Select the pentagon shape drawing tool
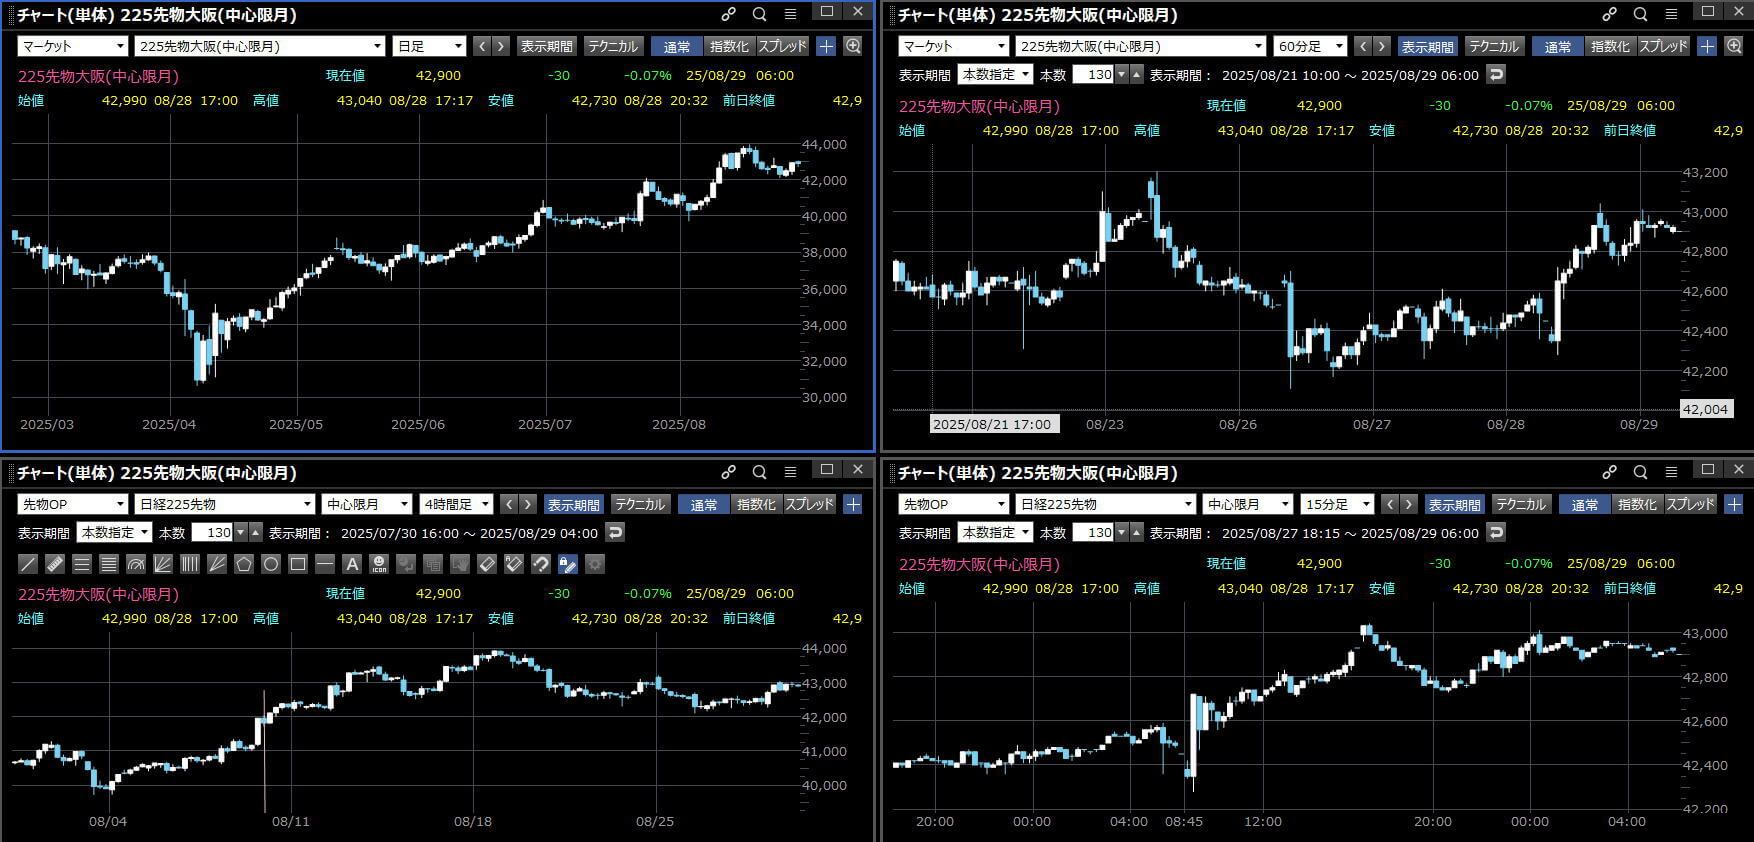Image resolution: width=1754 pixels, height=842 pixels. [244, 564]
